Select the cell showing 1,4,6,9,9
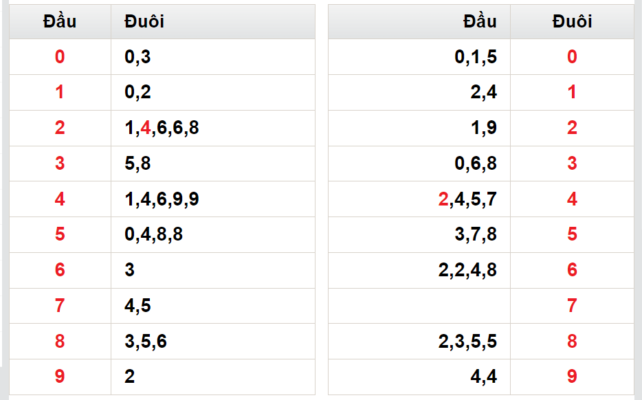This screenshot has width=642, height=400. coord(213,199)
